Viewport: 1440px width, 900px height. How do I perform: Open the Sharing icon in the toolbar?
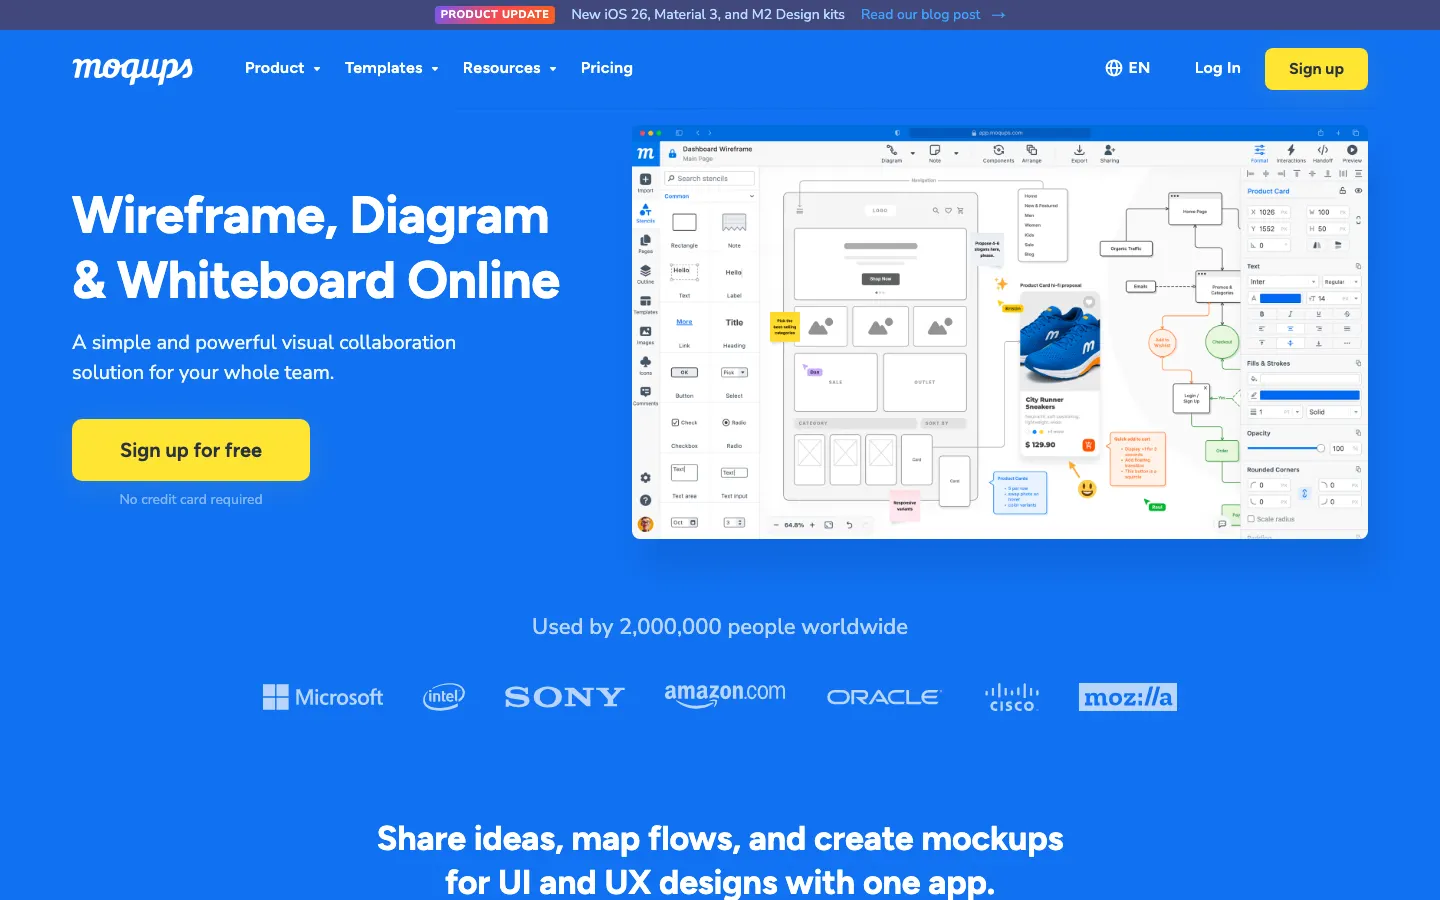pyautogui.click(x=1109, y=151)
